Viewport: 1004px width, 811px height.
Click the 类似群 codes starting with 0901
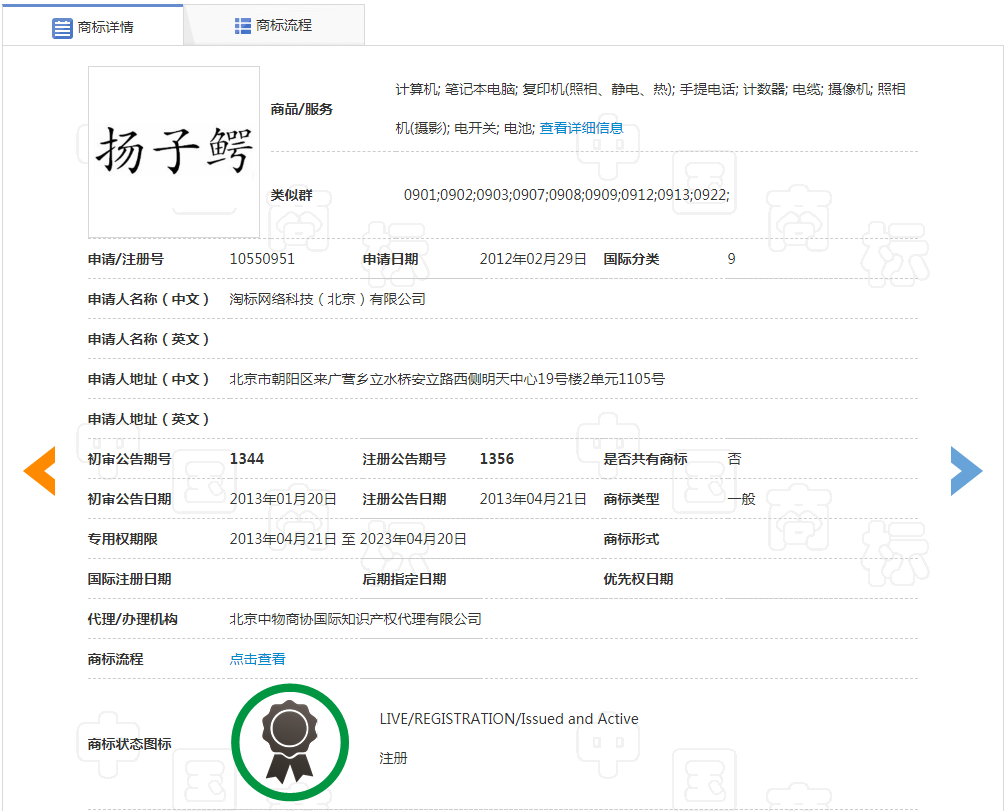(566, 195)
